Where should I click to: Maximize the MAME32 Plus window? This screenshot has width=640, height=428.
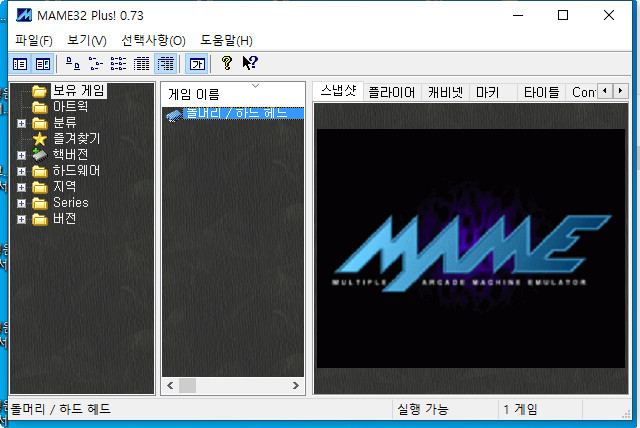563,16
